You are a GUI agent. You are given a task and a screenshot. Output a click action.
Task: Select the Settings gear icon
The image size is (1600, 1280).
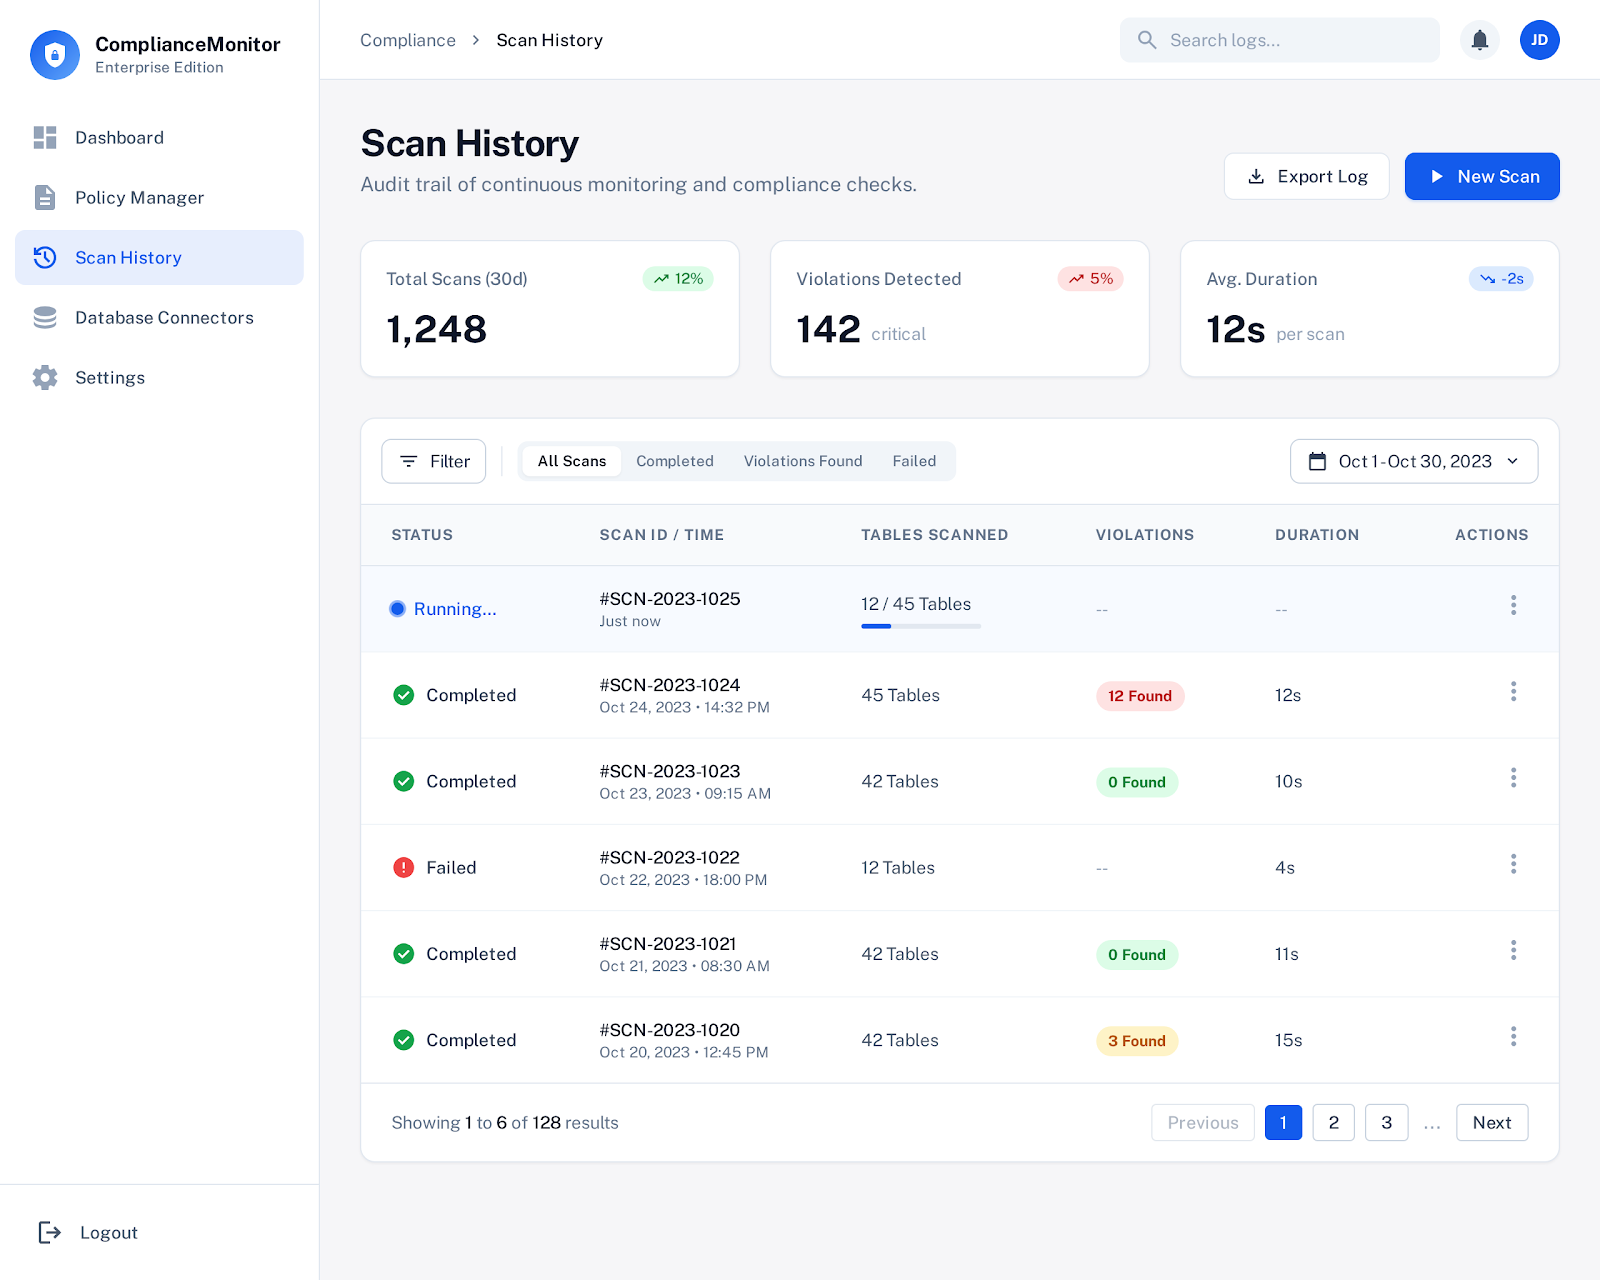44,377
